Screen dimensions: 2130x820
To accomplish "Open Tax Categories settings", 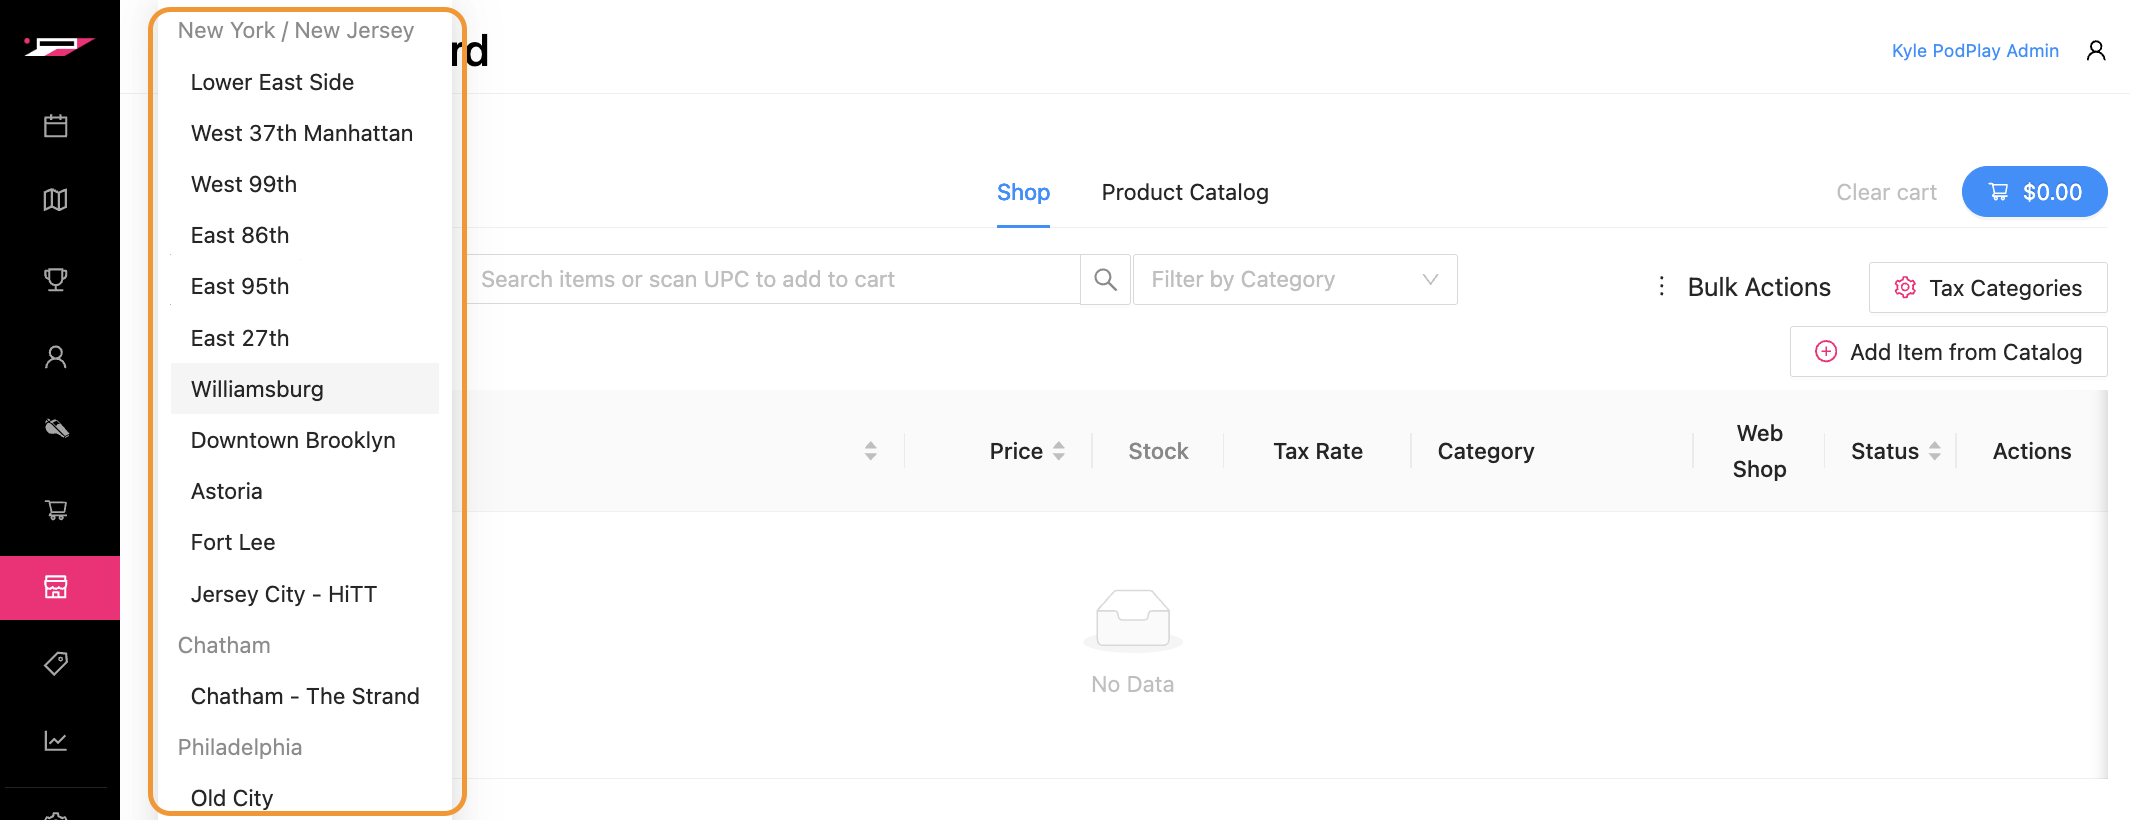I will coord(1988,288).
